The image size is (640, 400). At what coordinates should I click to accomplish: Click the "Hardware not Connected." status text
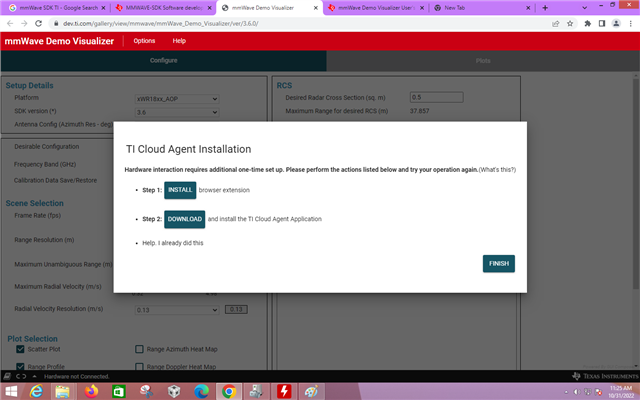tap(76, 376)
